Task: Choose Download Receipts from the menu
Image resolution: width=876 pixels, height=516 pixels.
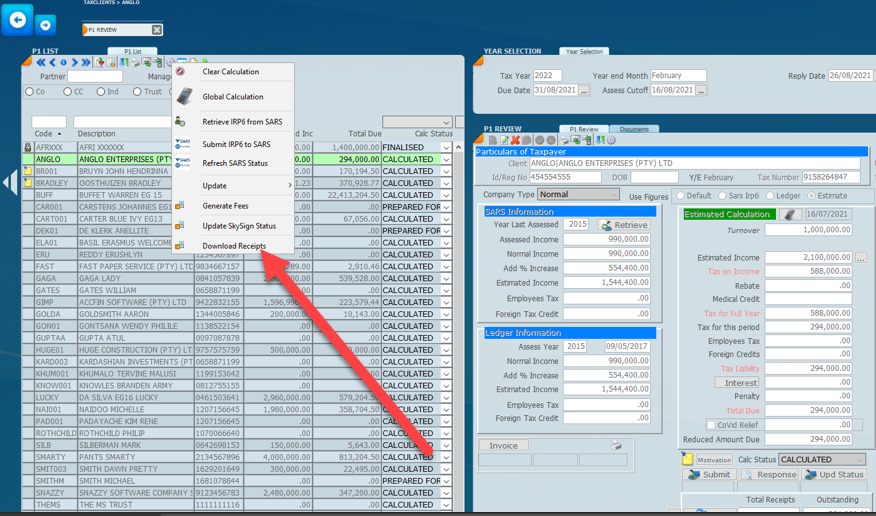Action: [x=234, y=246]
